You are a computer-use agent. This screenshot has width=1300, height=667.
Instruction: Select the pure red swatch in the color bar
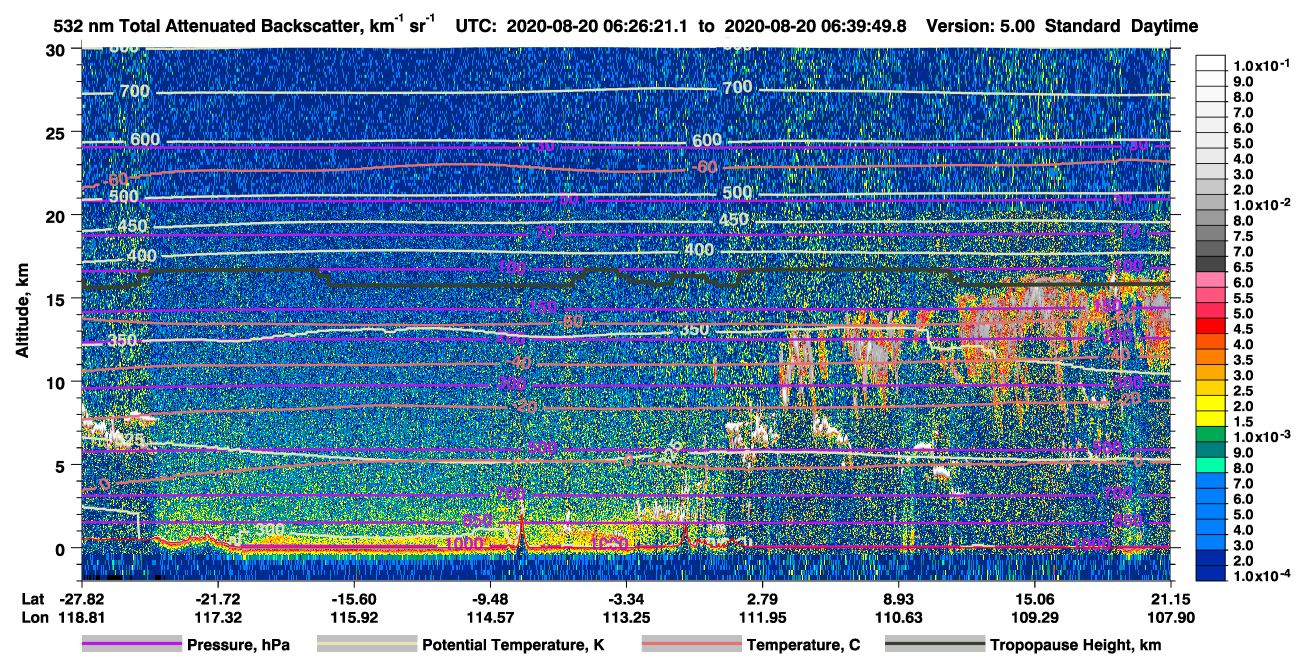coord(1211,328)
